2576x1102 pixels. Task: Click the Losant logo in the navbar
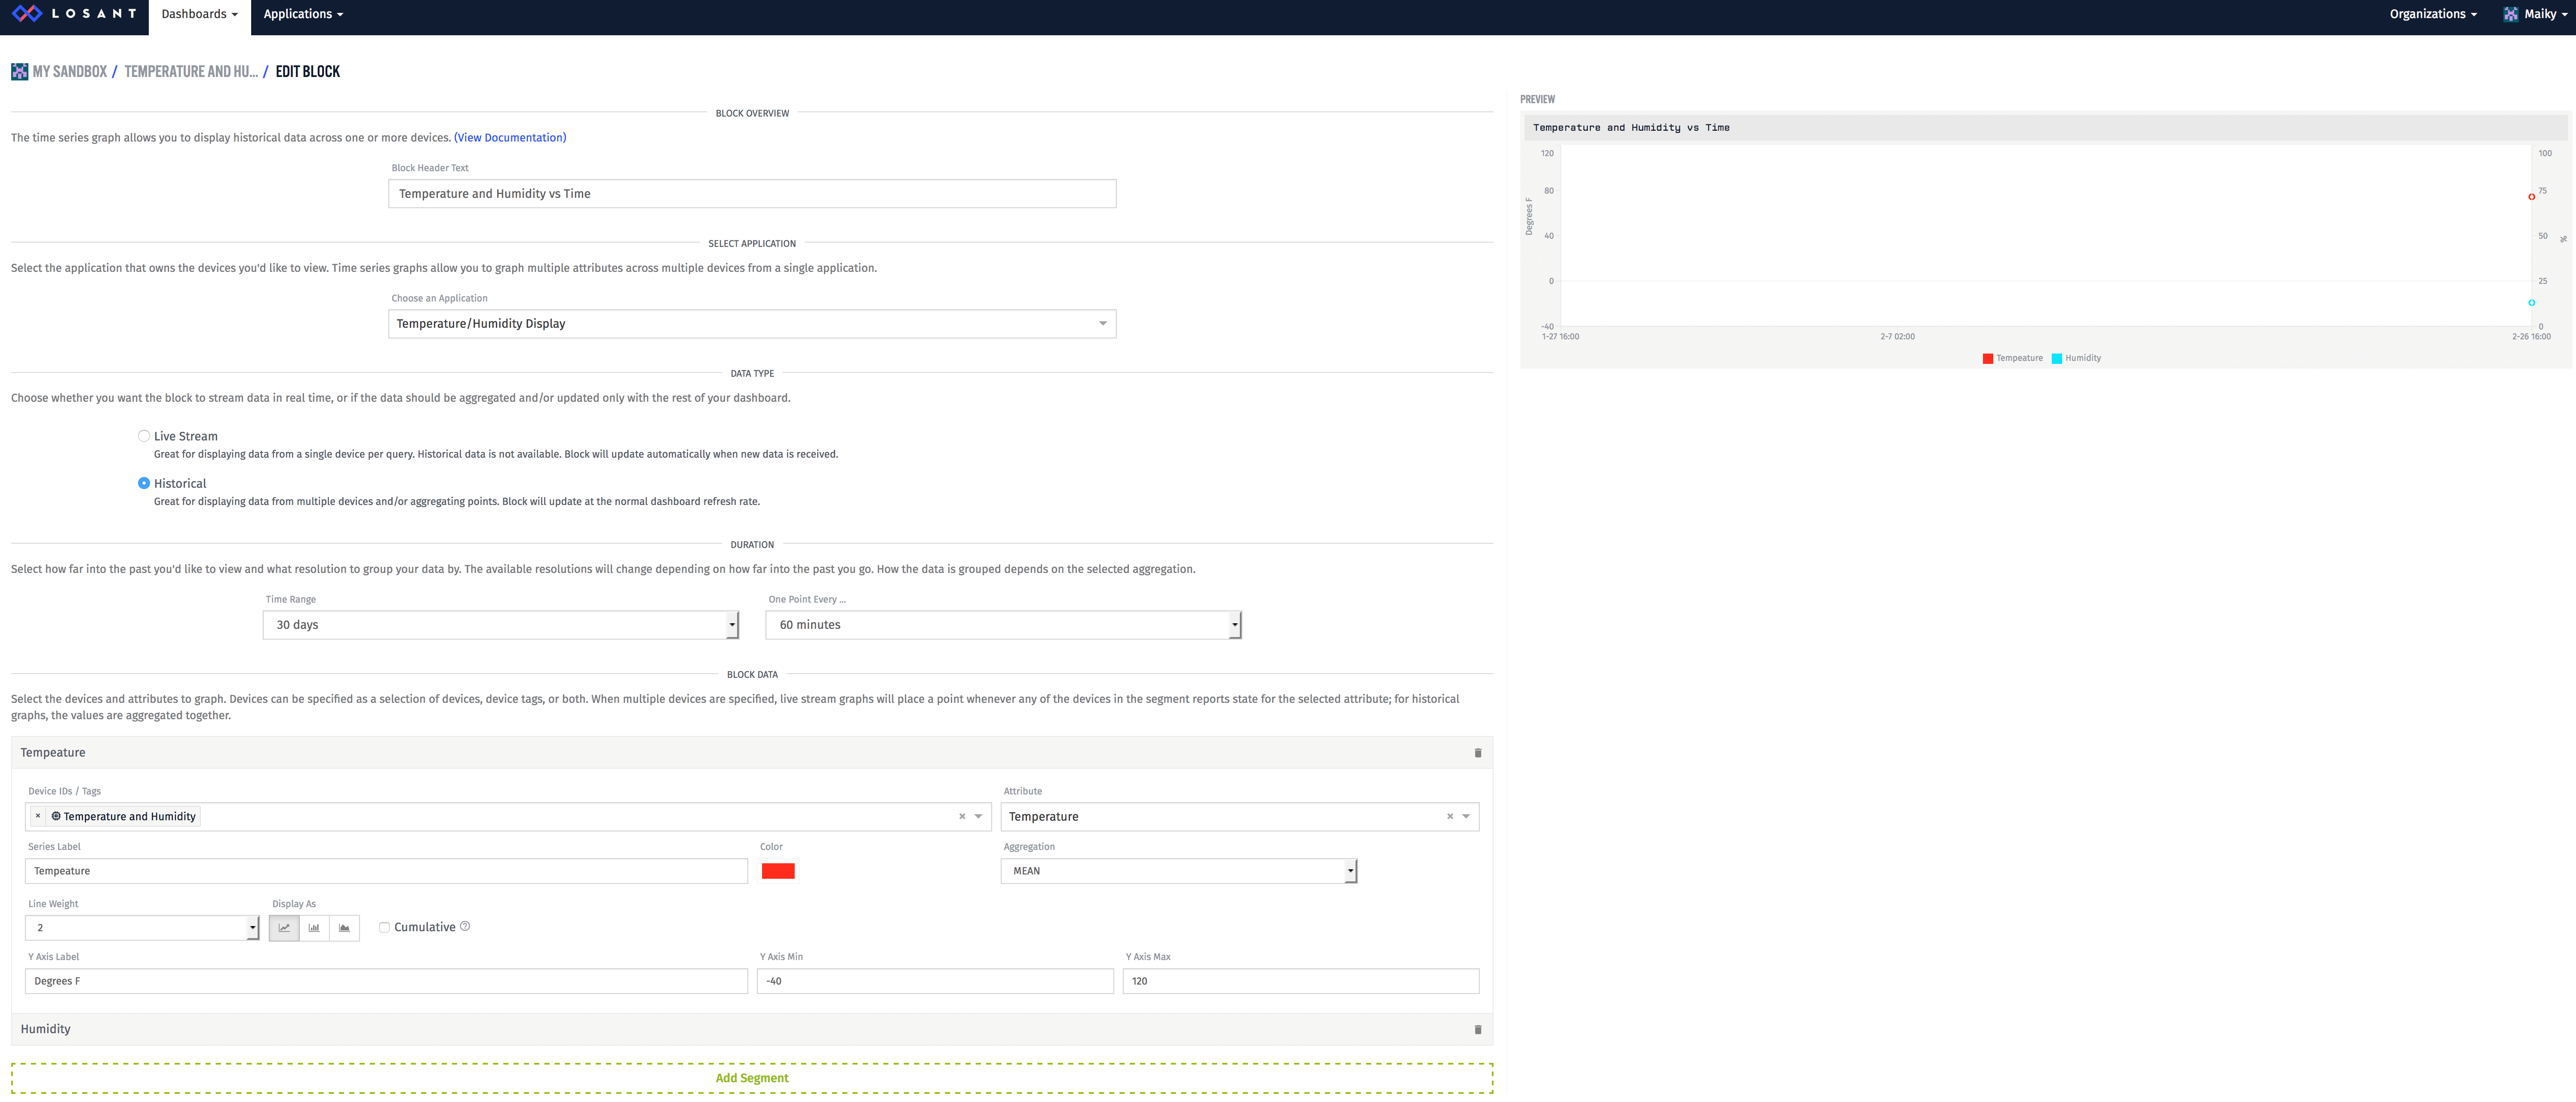73,14
